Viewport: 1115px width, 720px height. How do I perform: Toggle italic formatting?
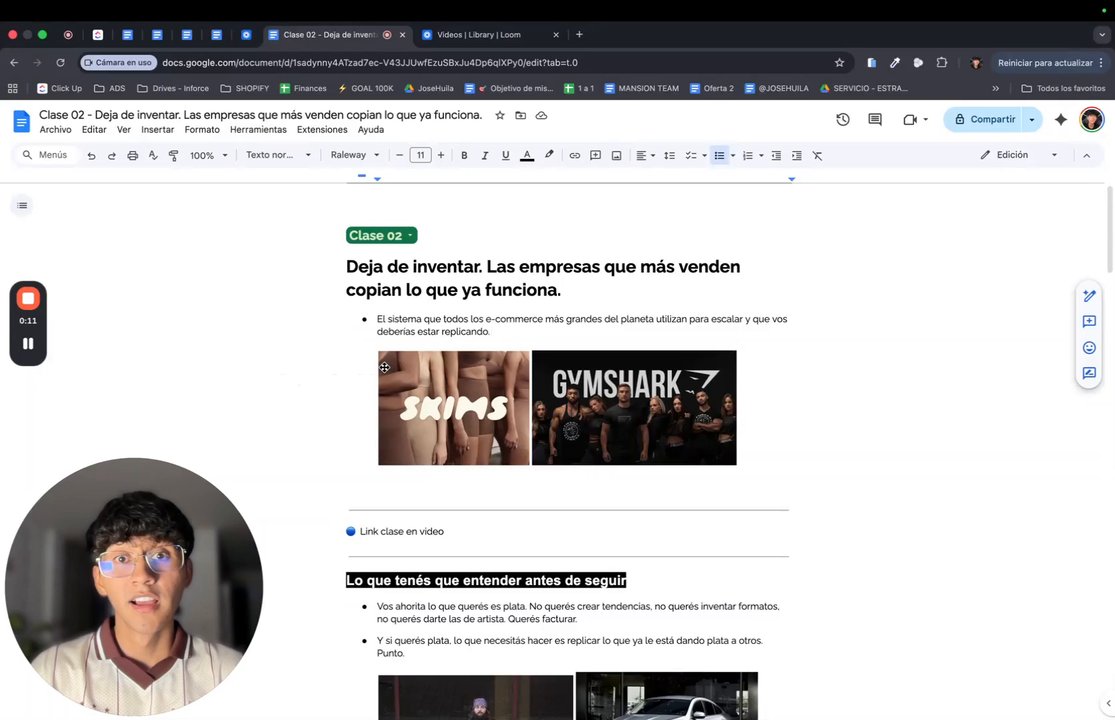click(485, 156)
